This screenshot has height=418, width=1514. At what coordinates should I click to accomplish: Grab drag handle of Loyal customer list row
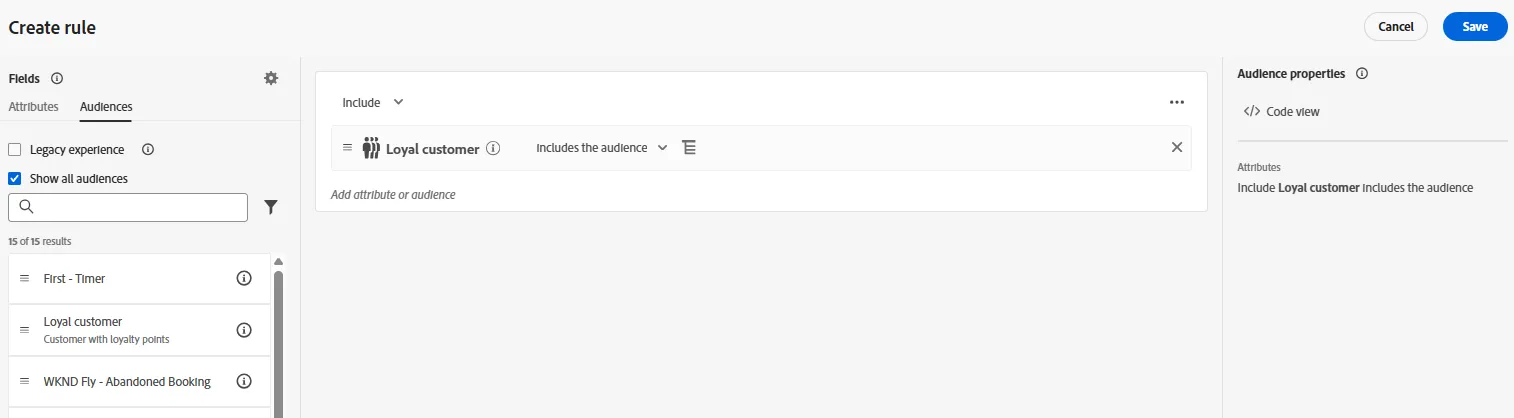tap(25, 330)
